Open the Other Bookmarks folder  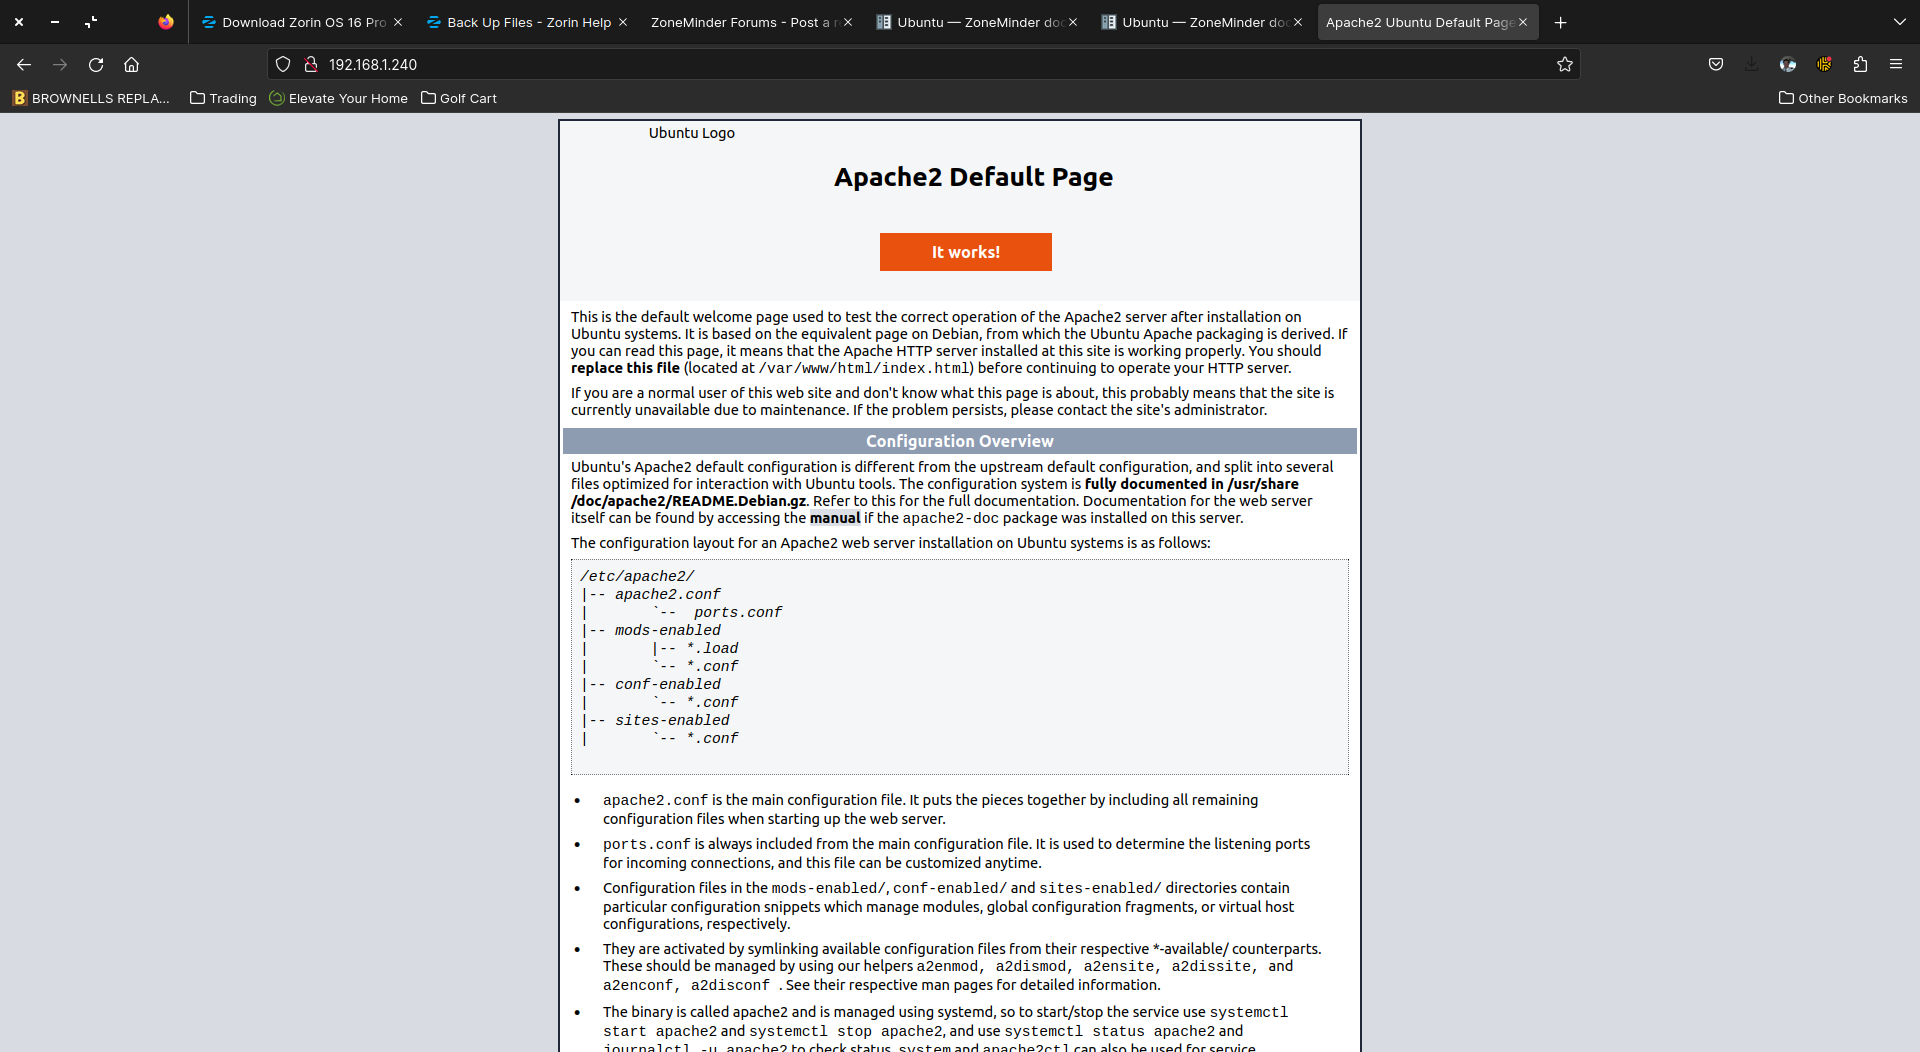tap(1843, 98)
